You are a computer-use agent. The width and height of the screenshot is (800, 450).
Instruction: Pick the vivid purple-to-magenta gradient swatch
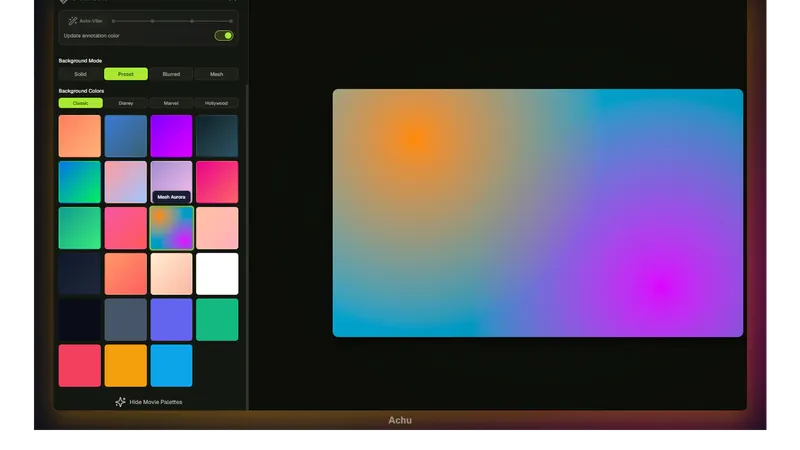[x=171, y=136]
